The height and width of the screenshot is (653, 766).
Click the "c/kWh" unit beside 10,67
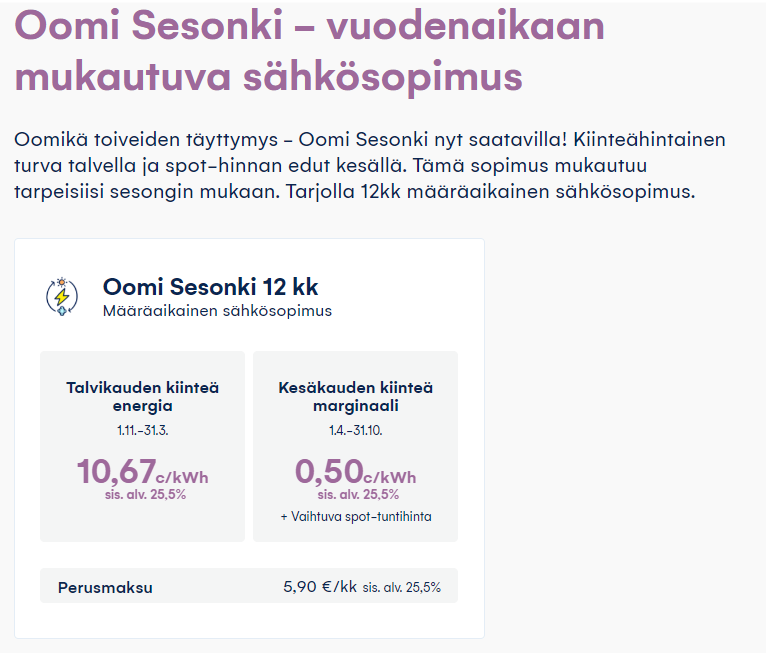click(182, 477)
